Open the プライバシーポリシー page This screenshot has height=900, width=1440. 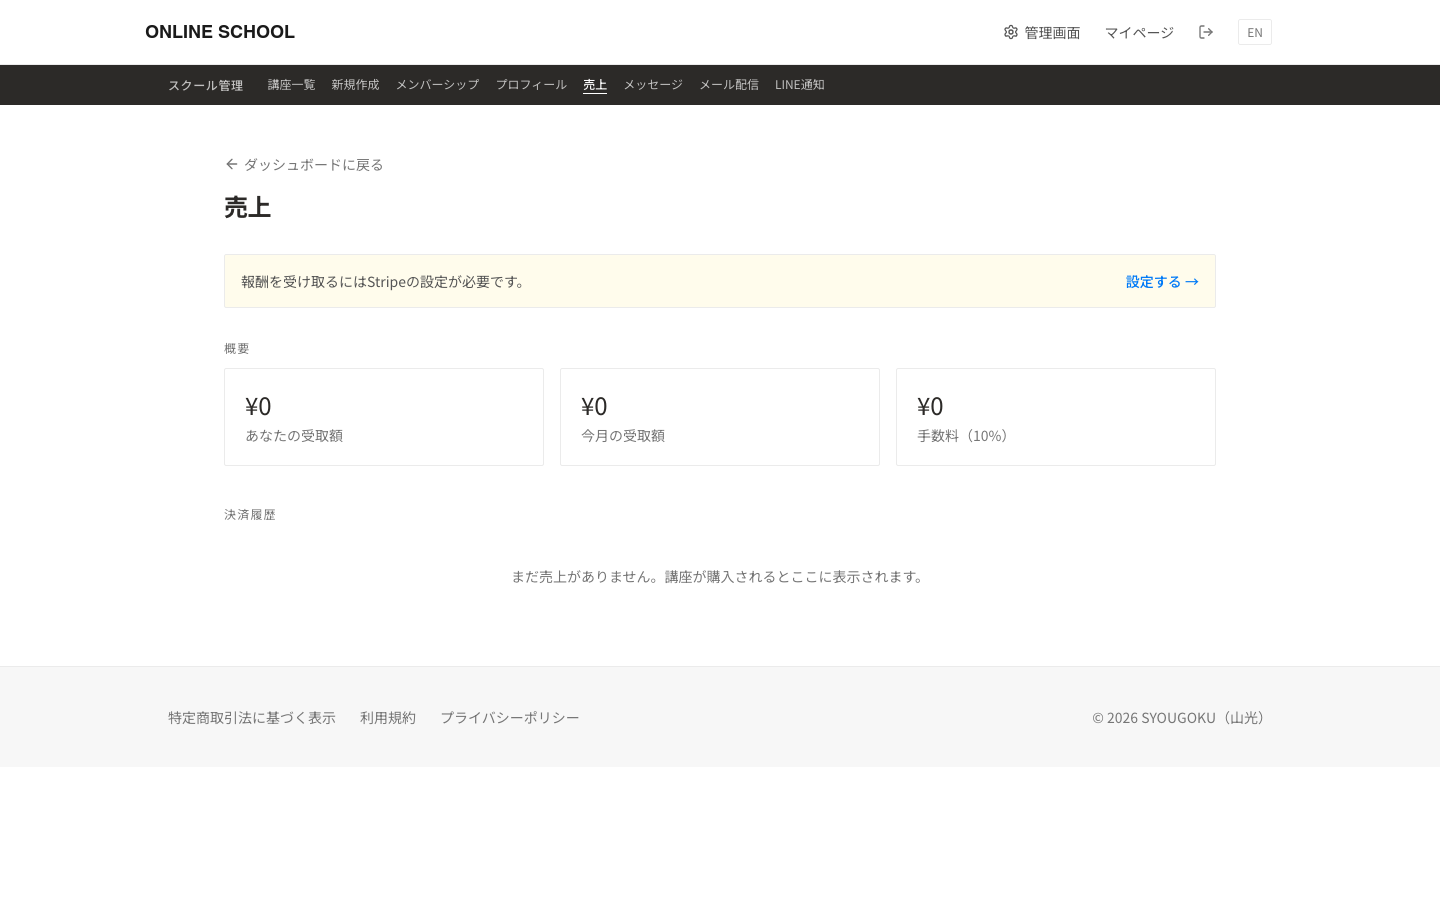click(x=510, y=717)
